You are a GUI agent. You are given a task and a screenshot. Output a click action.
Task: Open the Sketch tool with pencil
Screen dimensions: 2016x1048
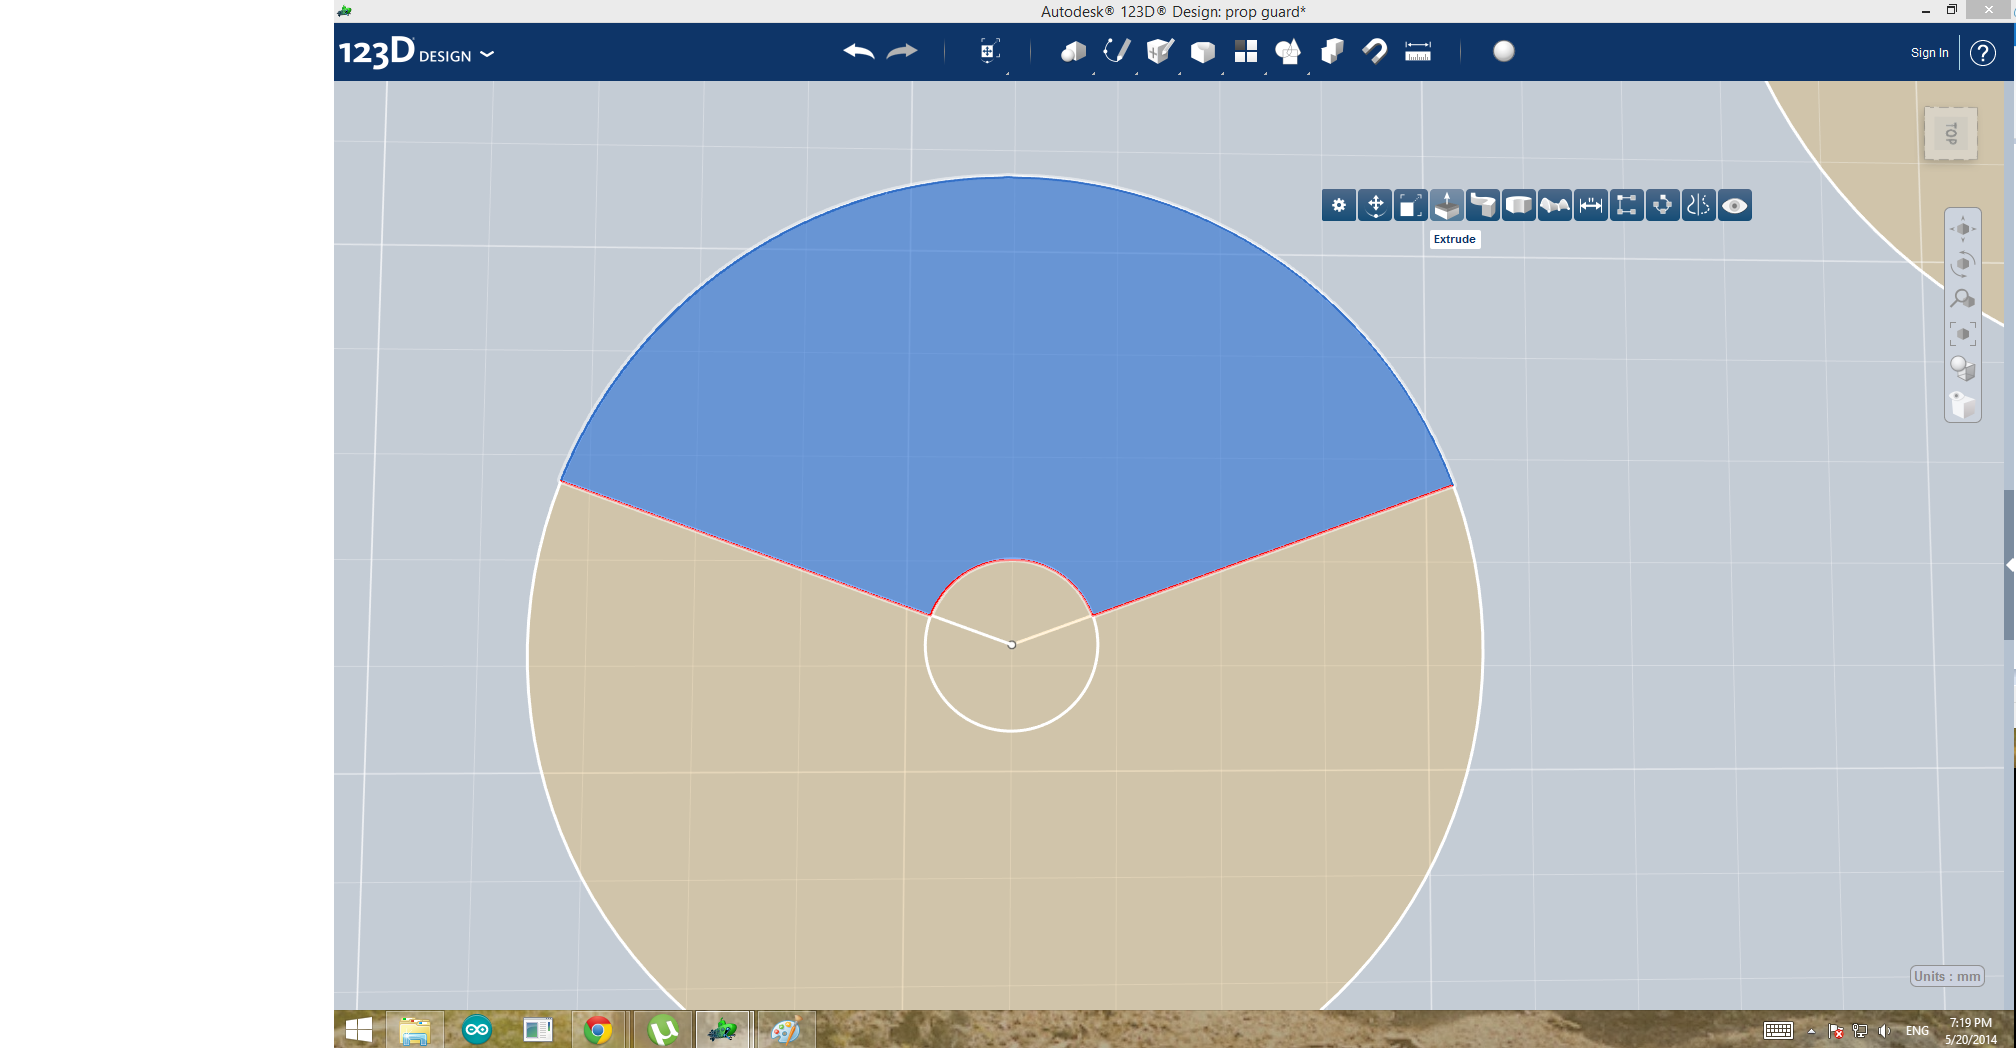pyautogui.click(x=1116, y=51)
